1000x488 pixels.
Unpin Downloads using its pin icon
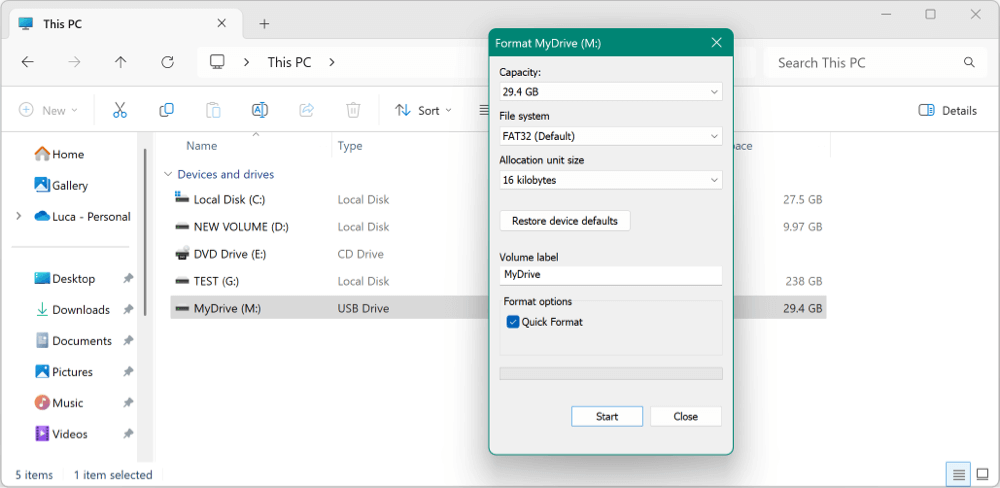[128, 309]
